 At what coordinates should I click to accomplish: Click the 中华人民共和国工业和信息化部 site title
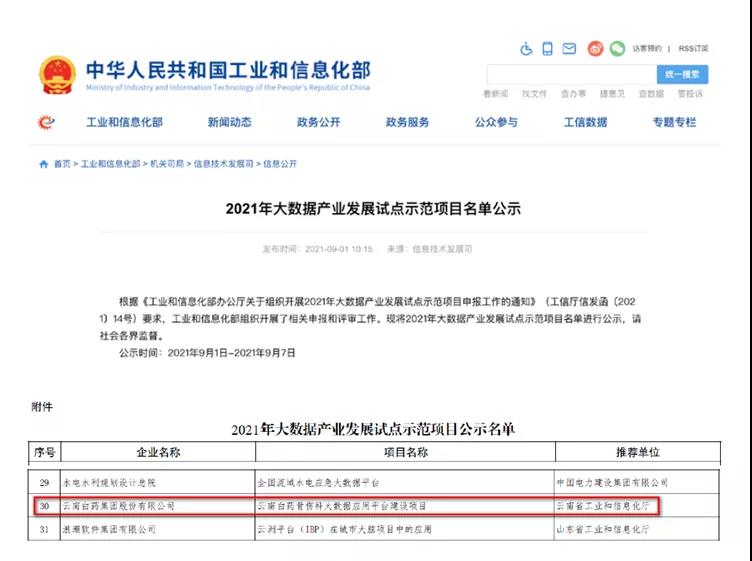(228, 70)
